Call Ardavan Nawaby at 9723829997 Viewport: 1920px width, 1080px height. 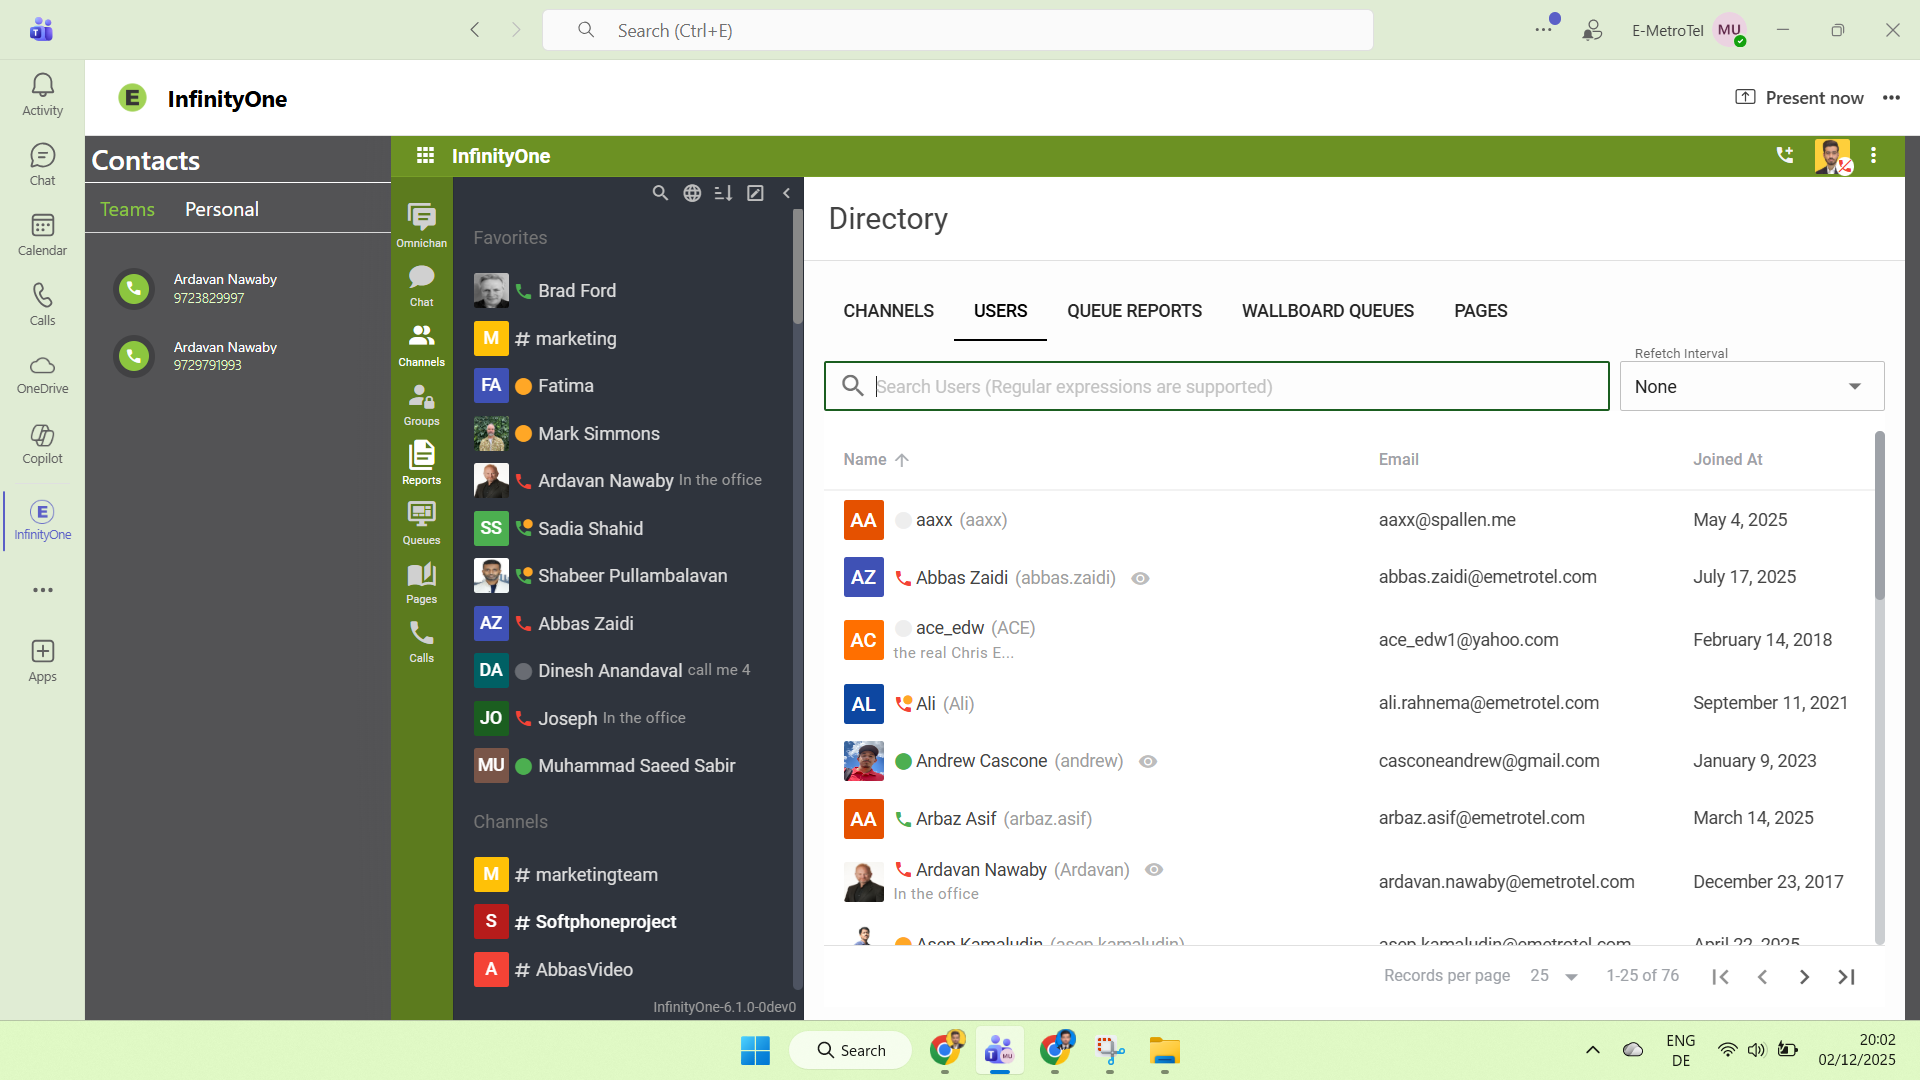134,289
